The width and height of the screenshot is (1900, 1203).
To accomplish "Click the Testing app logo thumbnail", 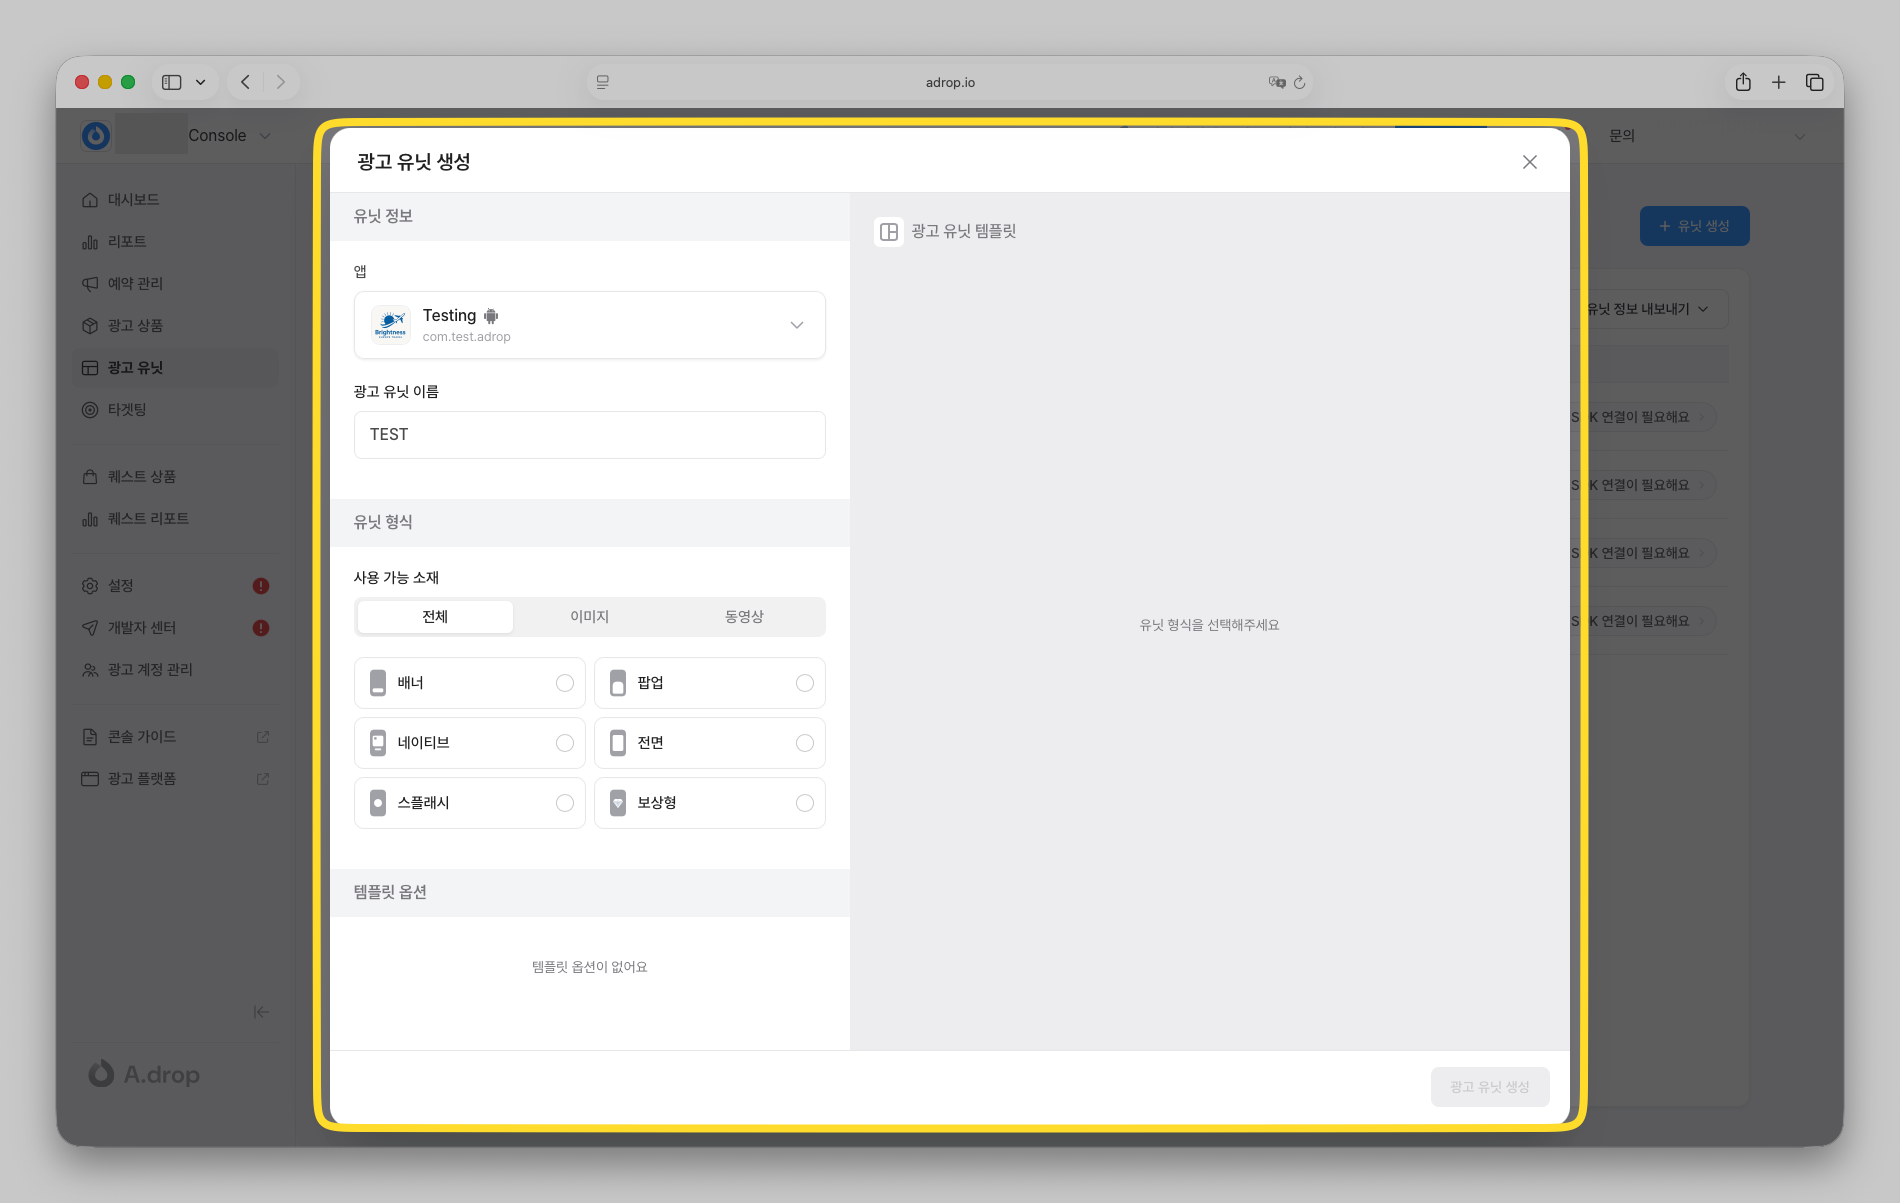I will pyautogui.click(x=391, y=325).
